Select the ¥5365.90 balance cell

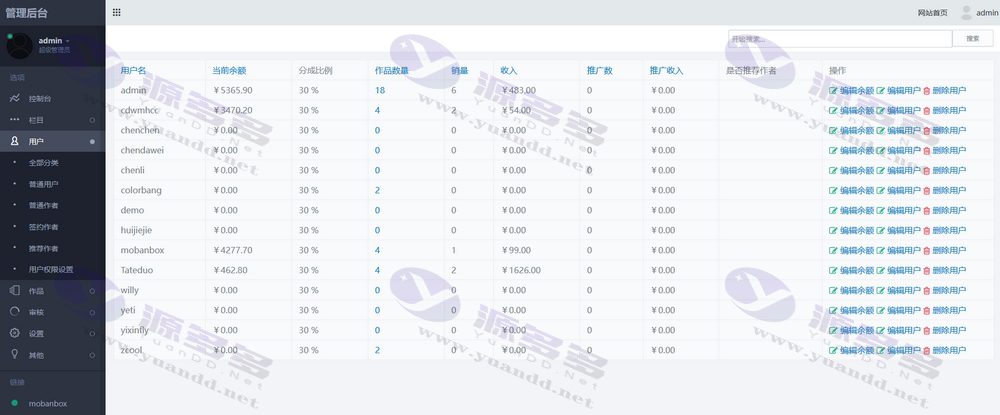233,91
